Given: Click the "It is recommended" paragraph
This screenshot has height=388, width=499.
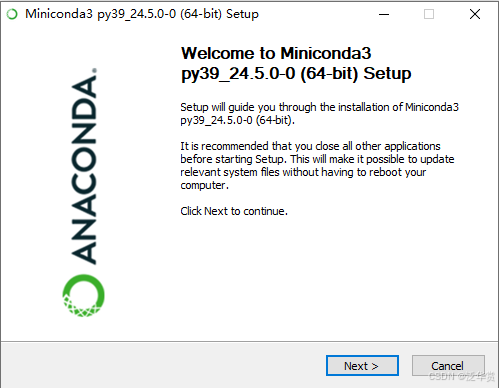Looking at the screenshot, I should (317, 165).
